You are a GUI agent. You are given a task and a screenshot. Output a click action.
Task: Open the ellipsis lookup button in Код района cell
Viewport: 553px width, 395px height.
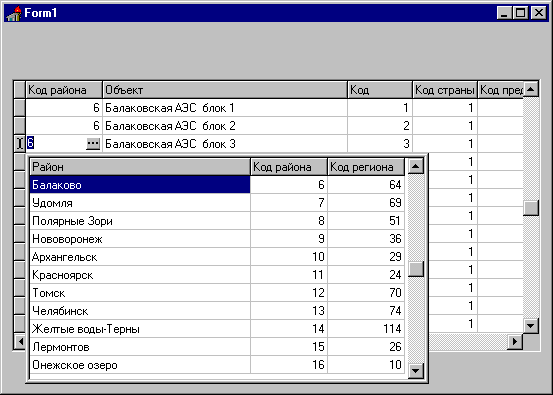[93, 144]
